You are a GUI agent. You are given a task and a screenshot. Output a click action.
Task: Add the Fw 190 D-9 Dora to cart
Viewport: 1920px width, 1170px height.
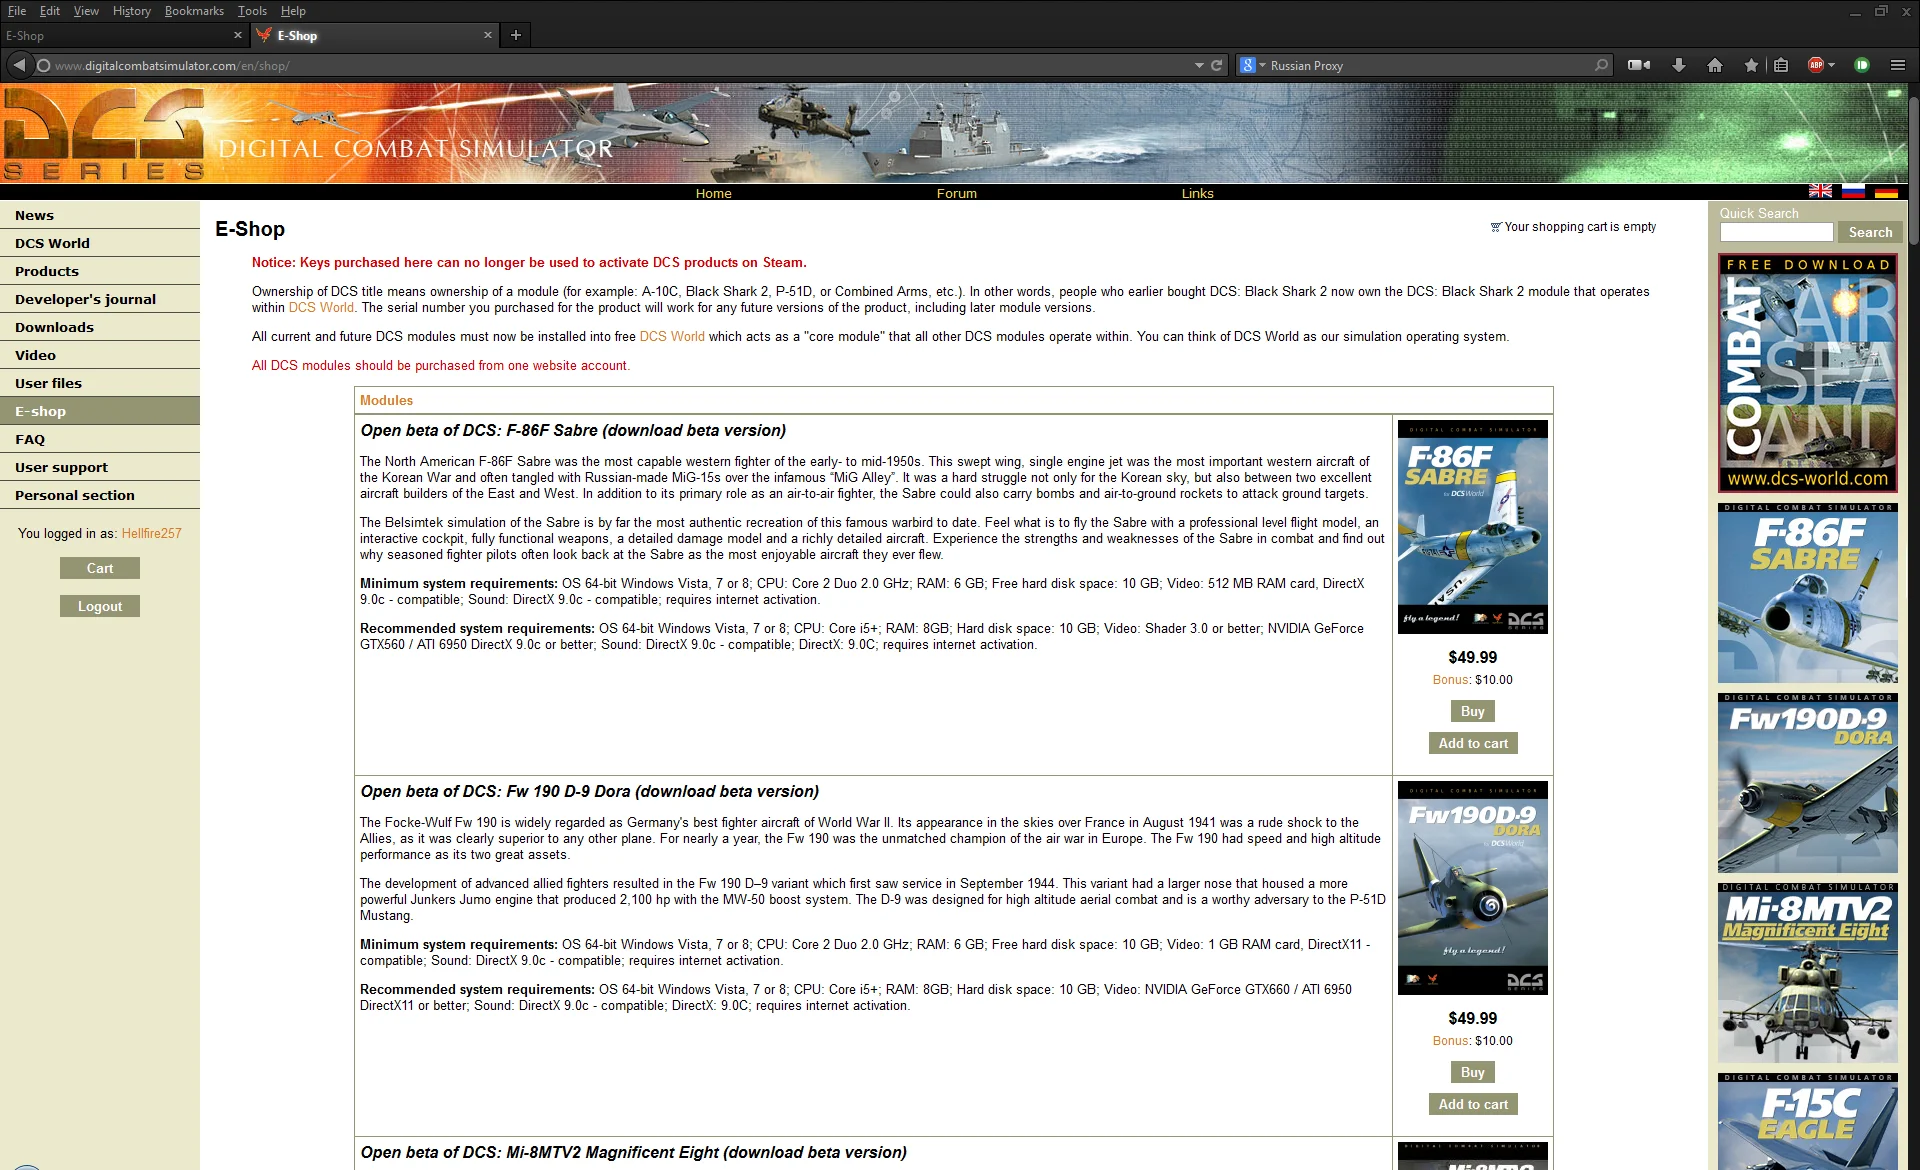[1473, 1104]
